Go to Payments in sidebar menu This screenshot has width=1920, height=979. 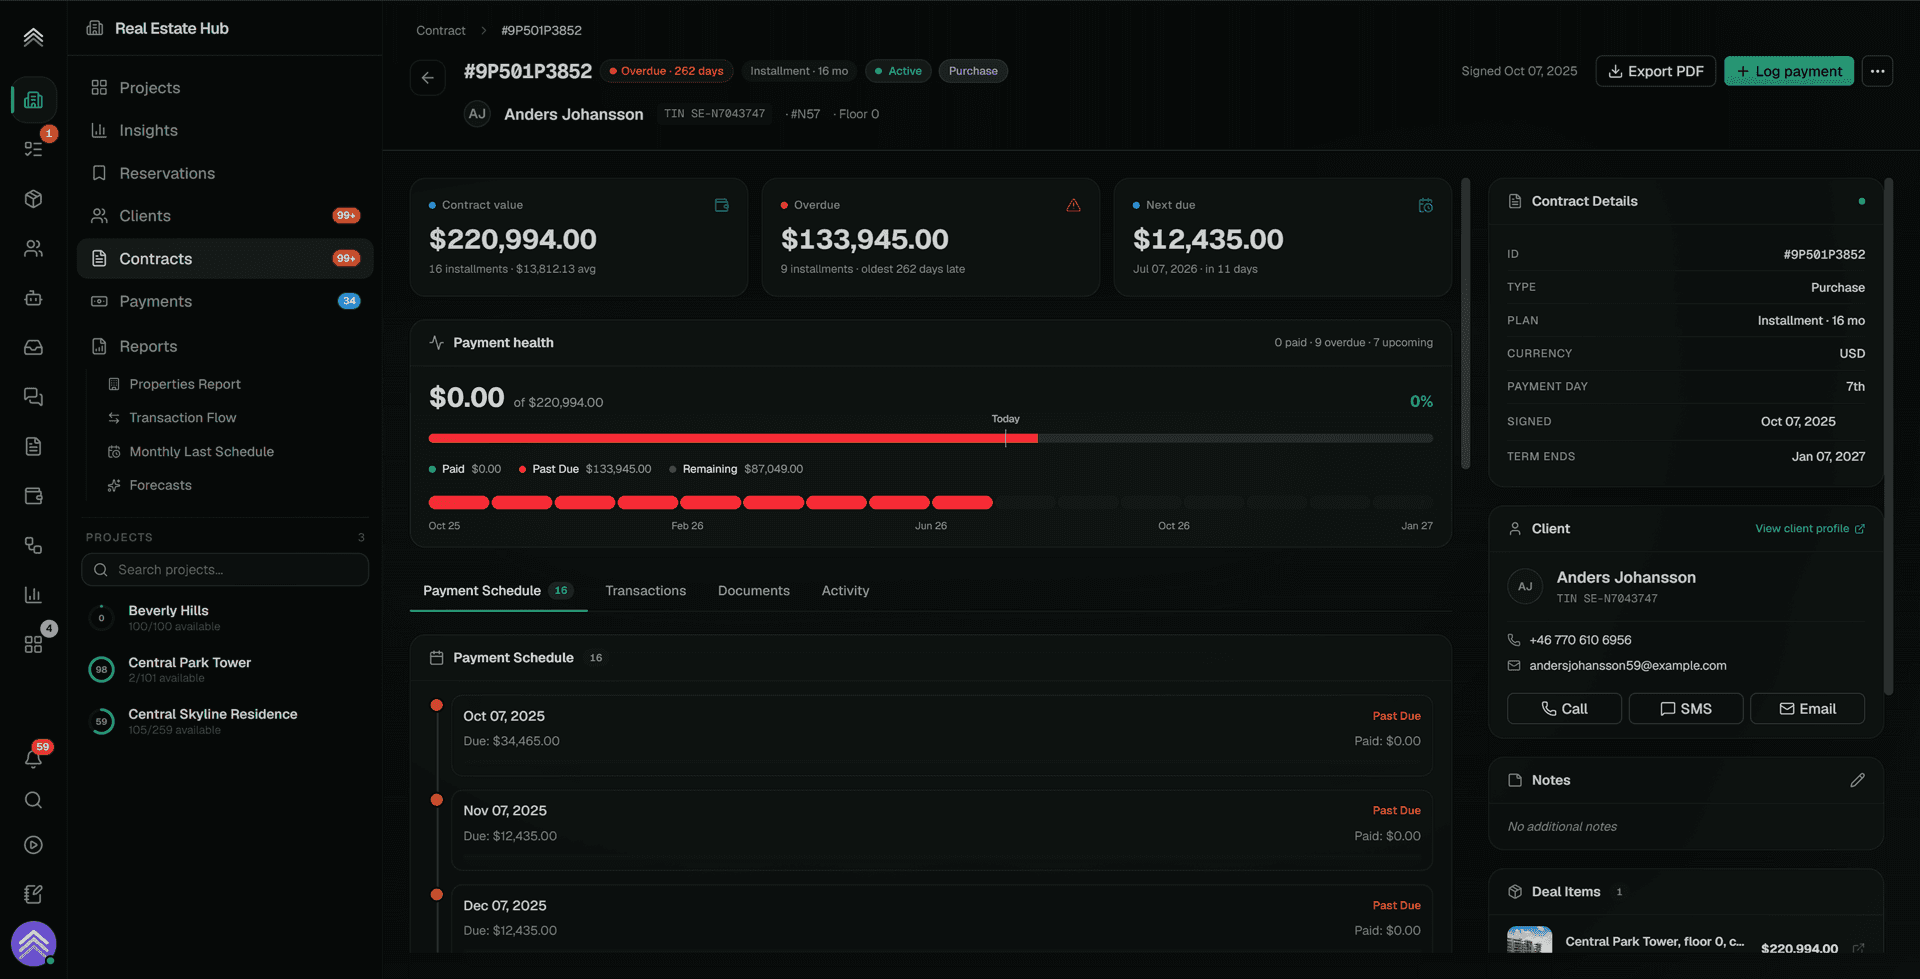(x=155, y=302)
